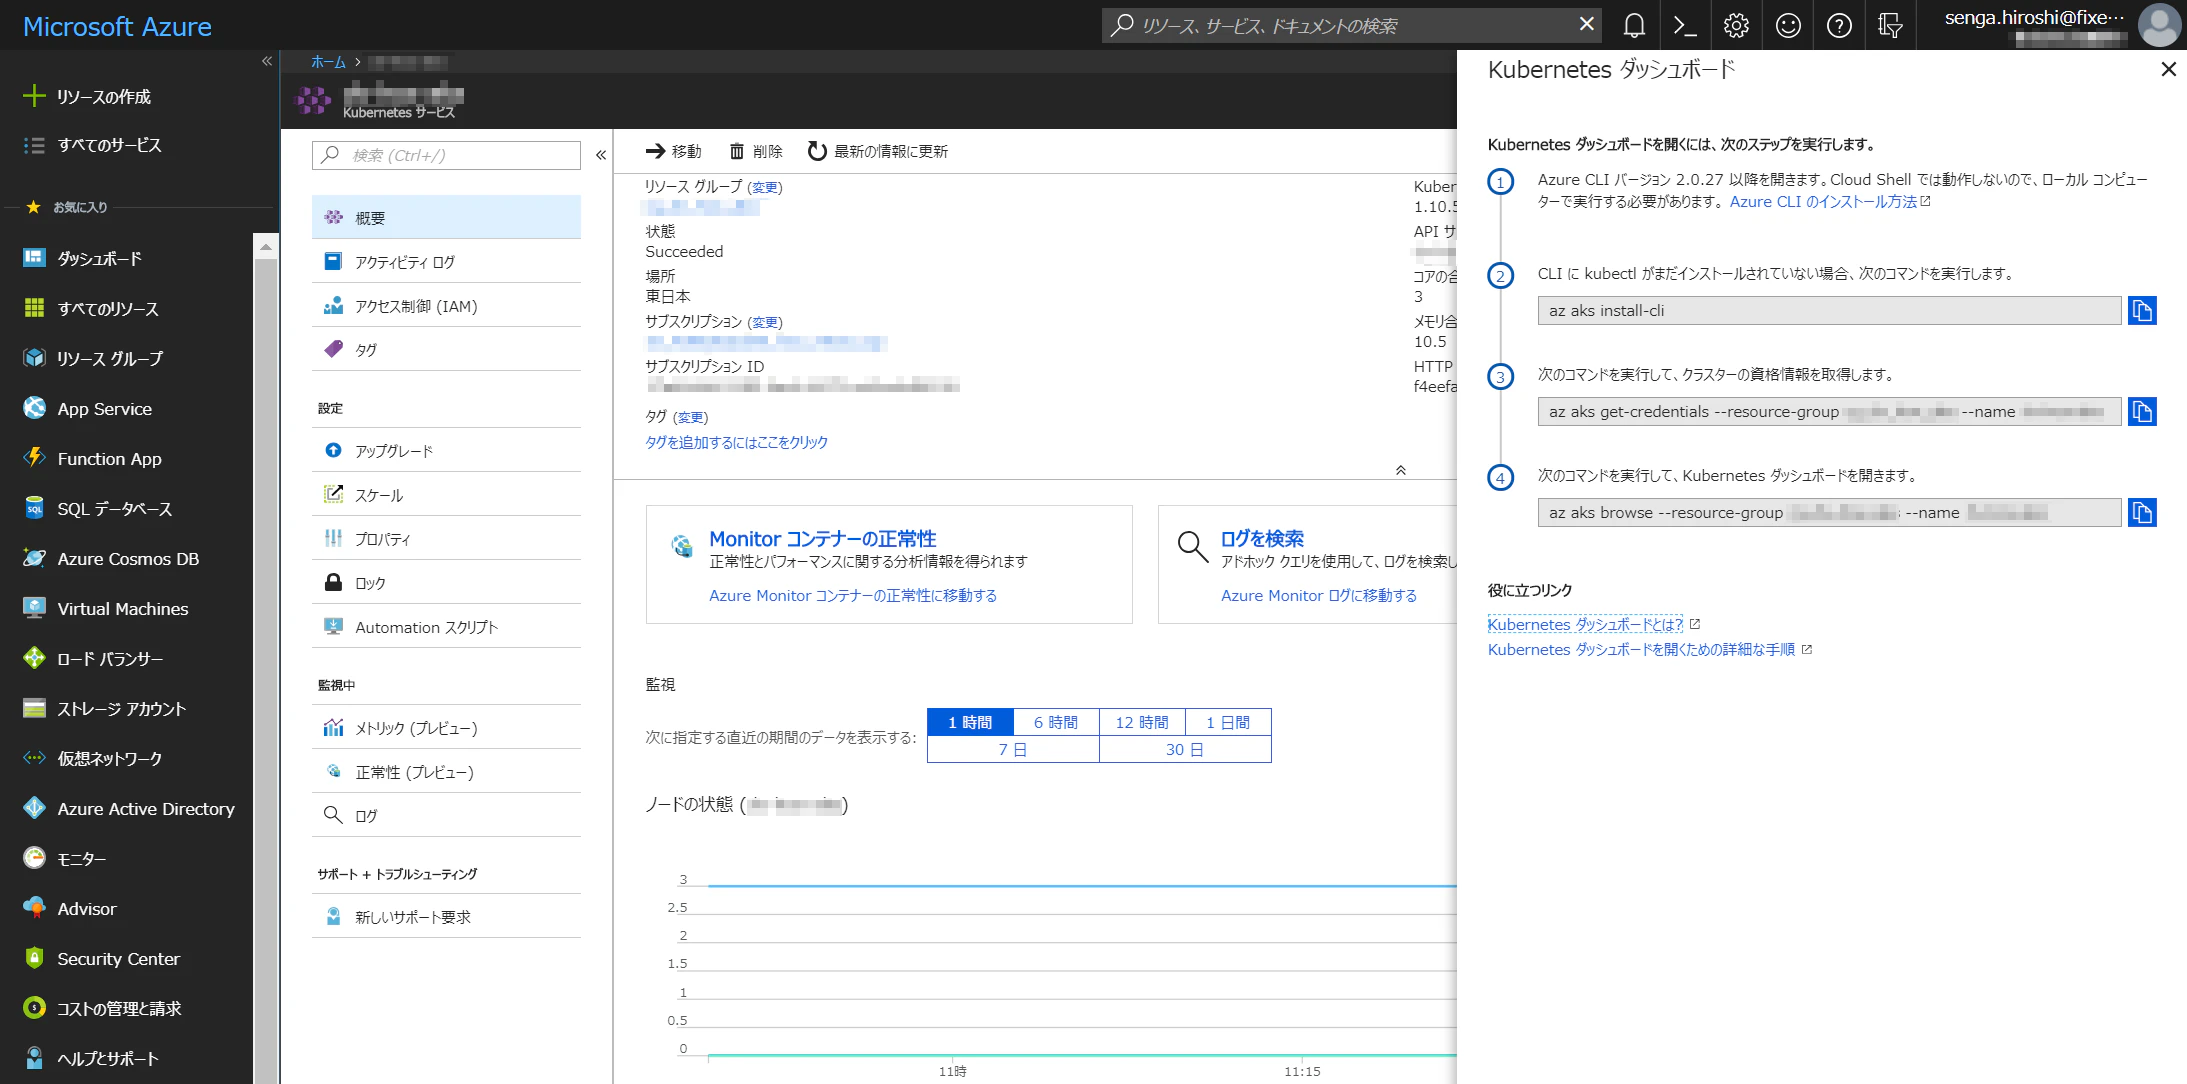
Task: Open the スケール settings item
Action: [446, 495]
